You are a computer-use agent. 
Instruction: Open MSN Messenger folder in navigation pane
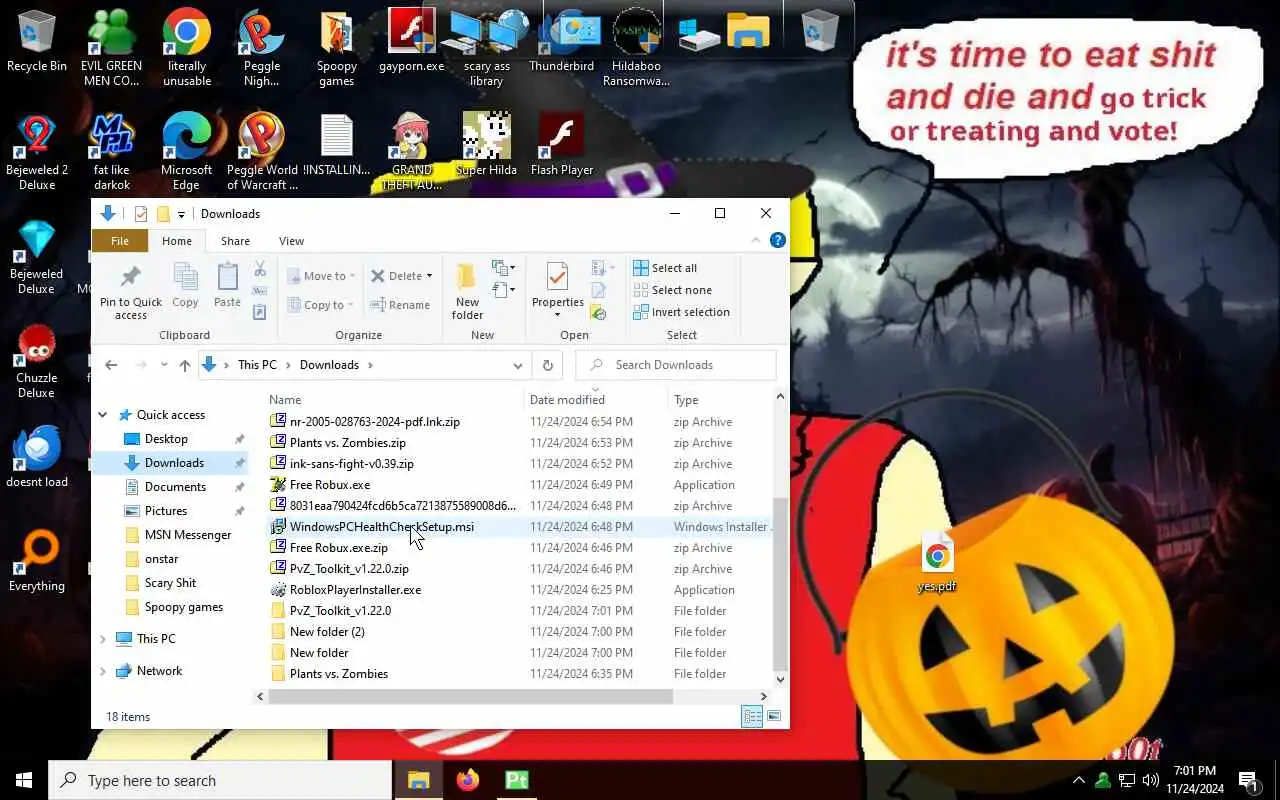pos(188,535)
